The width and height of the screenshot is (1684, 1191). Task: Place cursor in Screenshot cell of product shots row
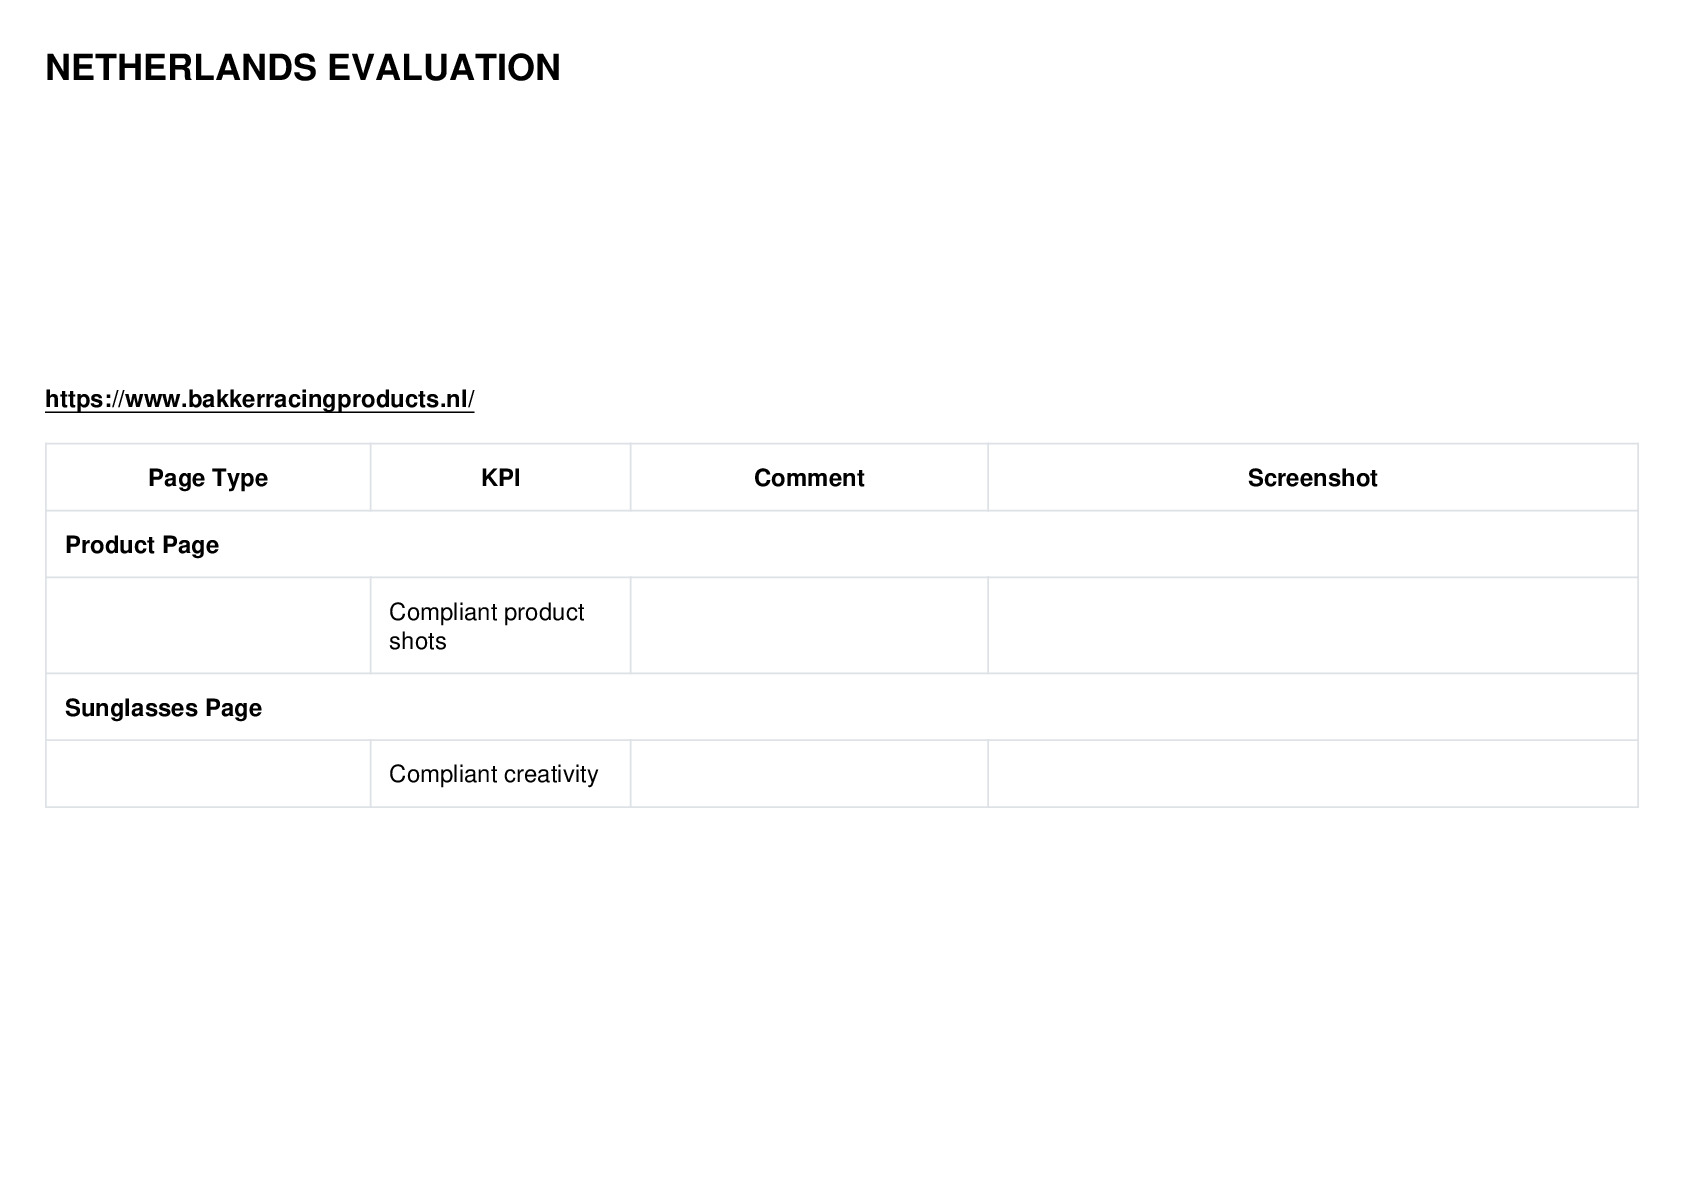[x=1313, y=626]
